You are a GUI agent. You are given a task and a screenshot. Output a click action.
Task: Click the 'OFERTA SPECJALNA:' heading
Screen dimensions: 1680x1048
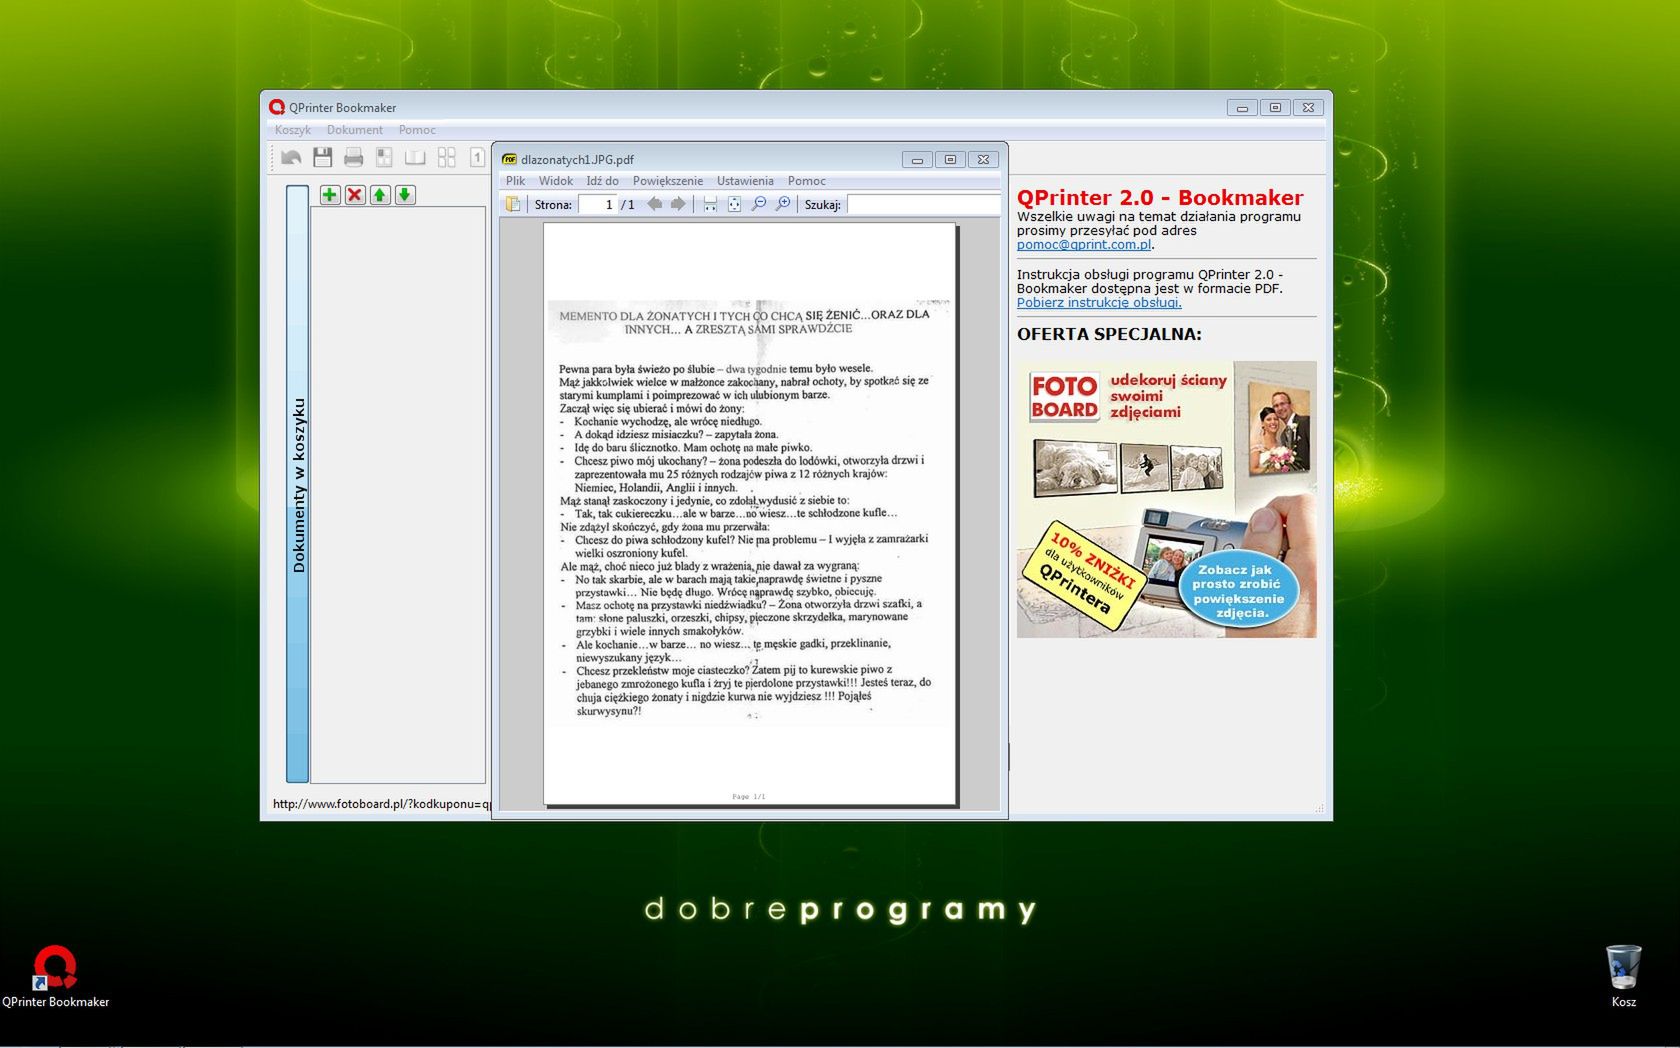pyautogui.click(x=1109, y=334)
